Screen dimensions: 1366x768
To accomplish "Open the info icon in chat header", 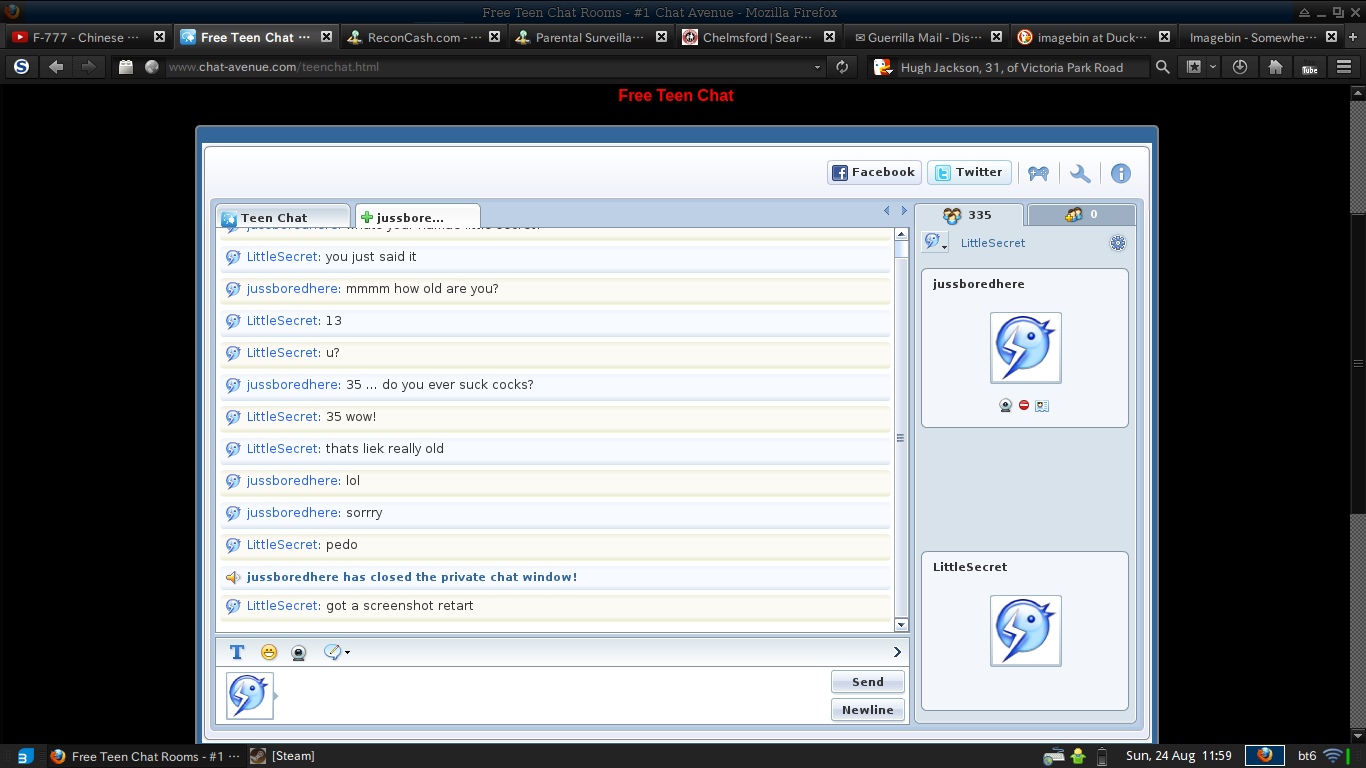I will pyautogui.click(x=1121, y=173).
